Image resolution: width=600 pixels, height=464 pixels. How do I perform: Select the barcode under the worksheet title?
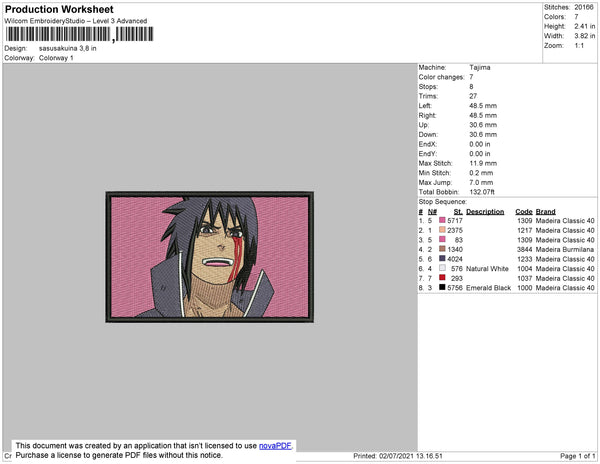pyautogui.click(x=79, y=34)
